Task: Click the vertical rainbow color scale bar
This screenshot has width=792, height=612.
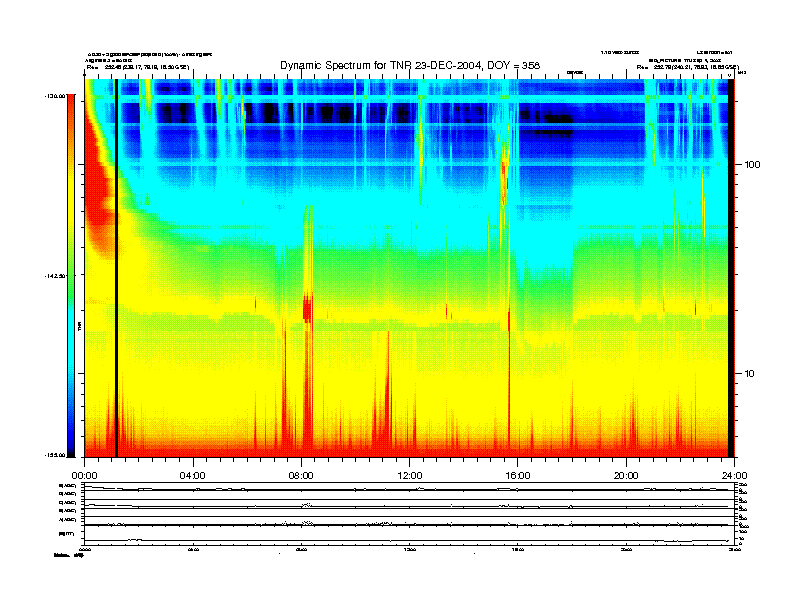Action: tap(71, 275)
